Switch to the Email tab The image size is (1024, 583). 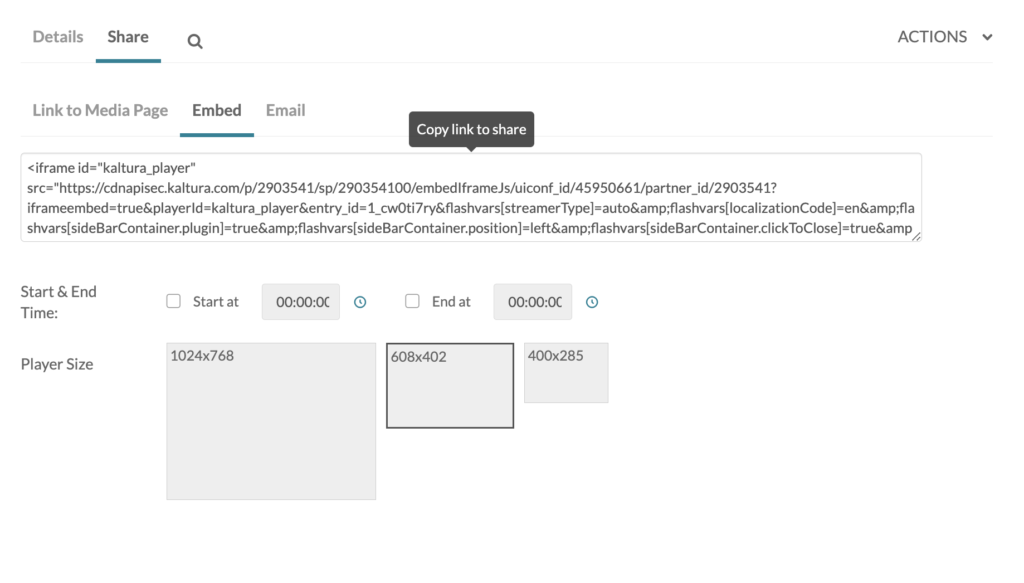tap(285, 110)
